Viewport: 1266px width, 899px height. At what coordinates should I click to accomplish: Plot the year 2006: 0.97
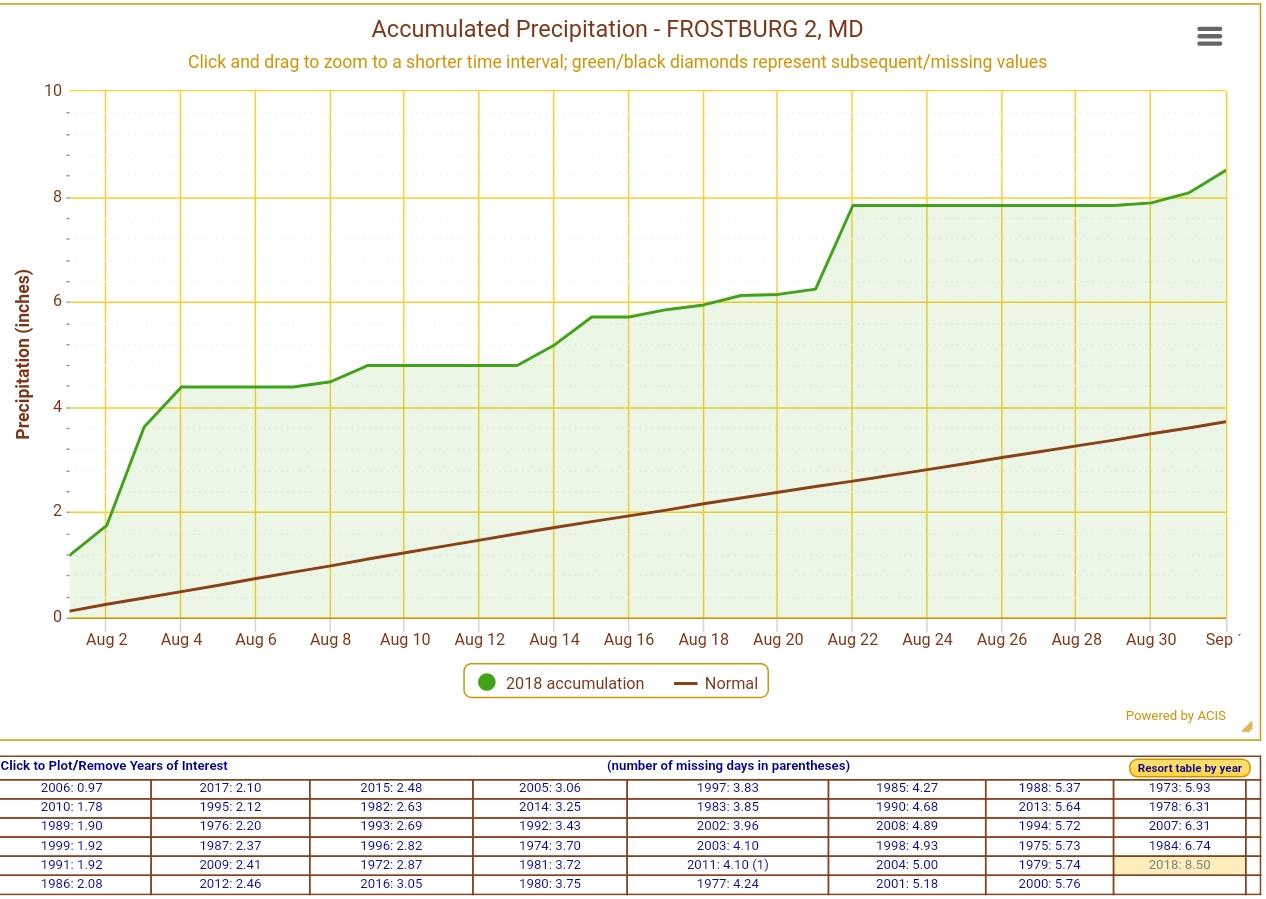72,788
